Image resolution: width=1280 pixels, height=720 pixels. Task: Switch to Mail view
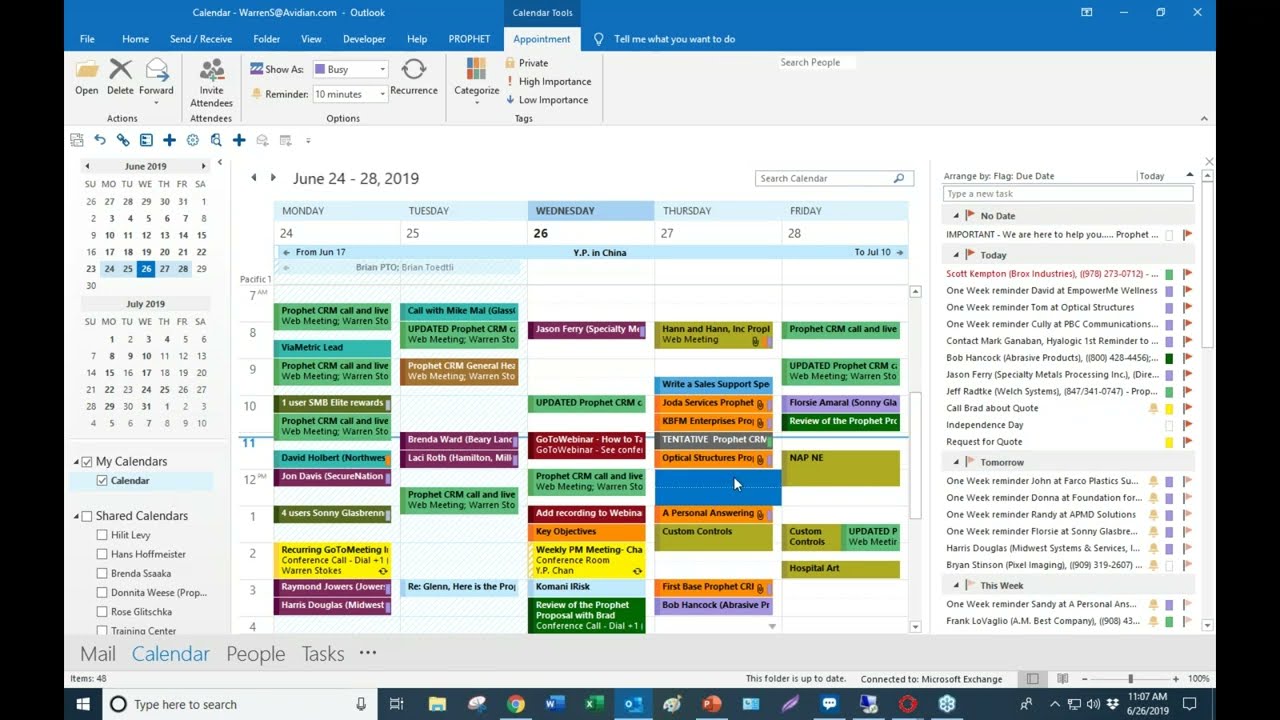pyautogui.click(x=98, y=654)
